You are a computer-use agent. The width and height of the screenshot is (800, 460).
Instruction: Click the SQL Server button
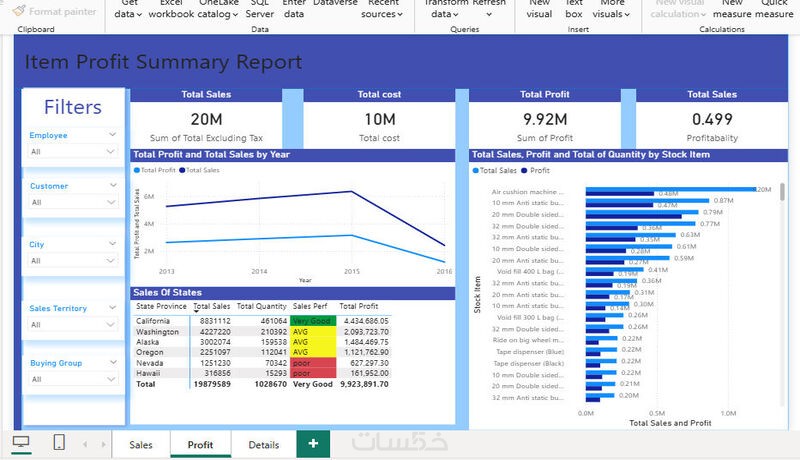coord(259,9)
